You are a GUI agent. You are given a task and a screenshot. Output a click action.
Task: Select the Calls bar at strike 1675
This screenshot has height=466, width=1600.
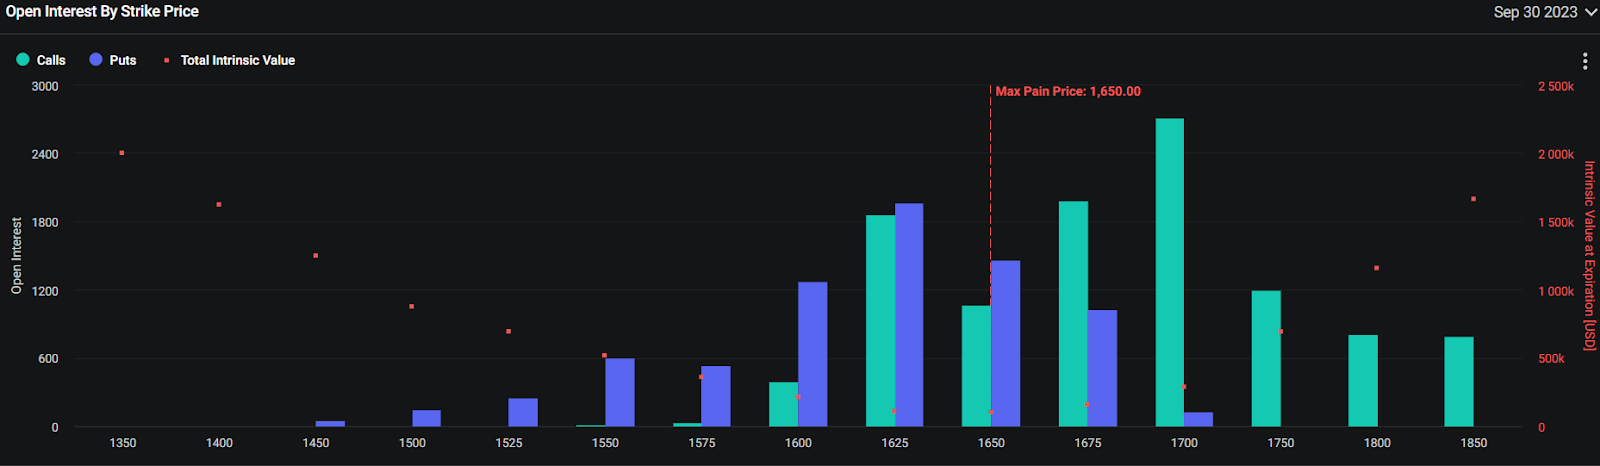tap(1073, 314)
